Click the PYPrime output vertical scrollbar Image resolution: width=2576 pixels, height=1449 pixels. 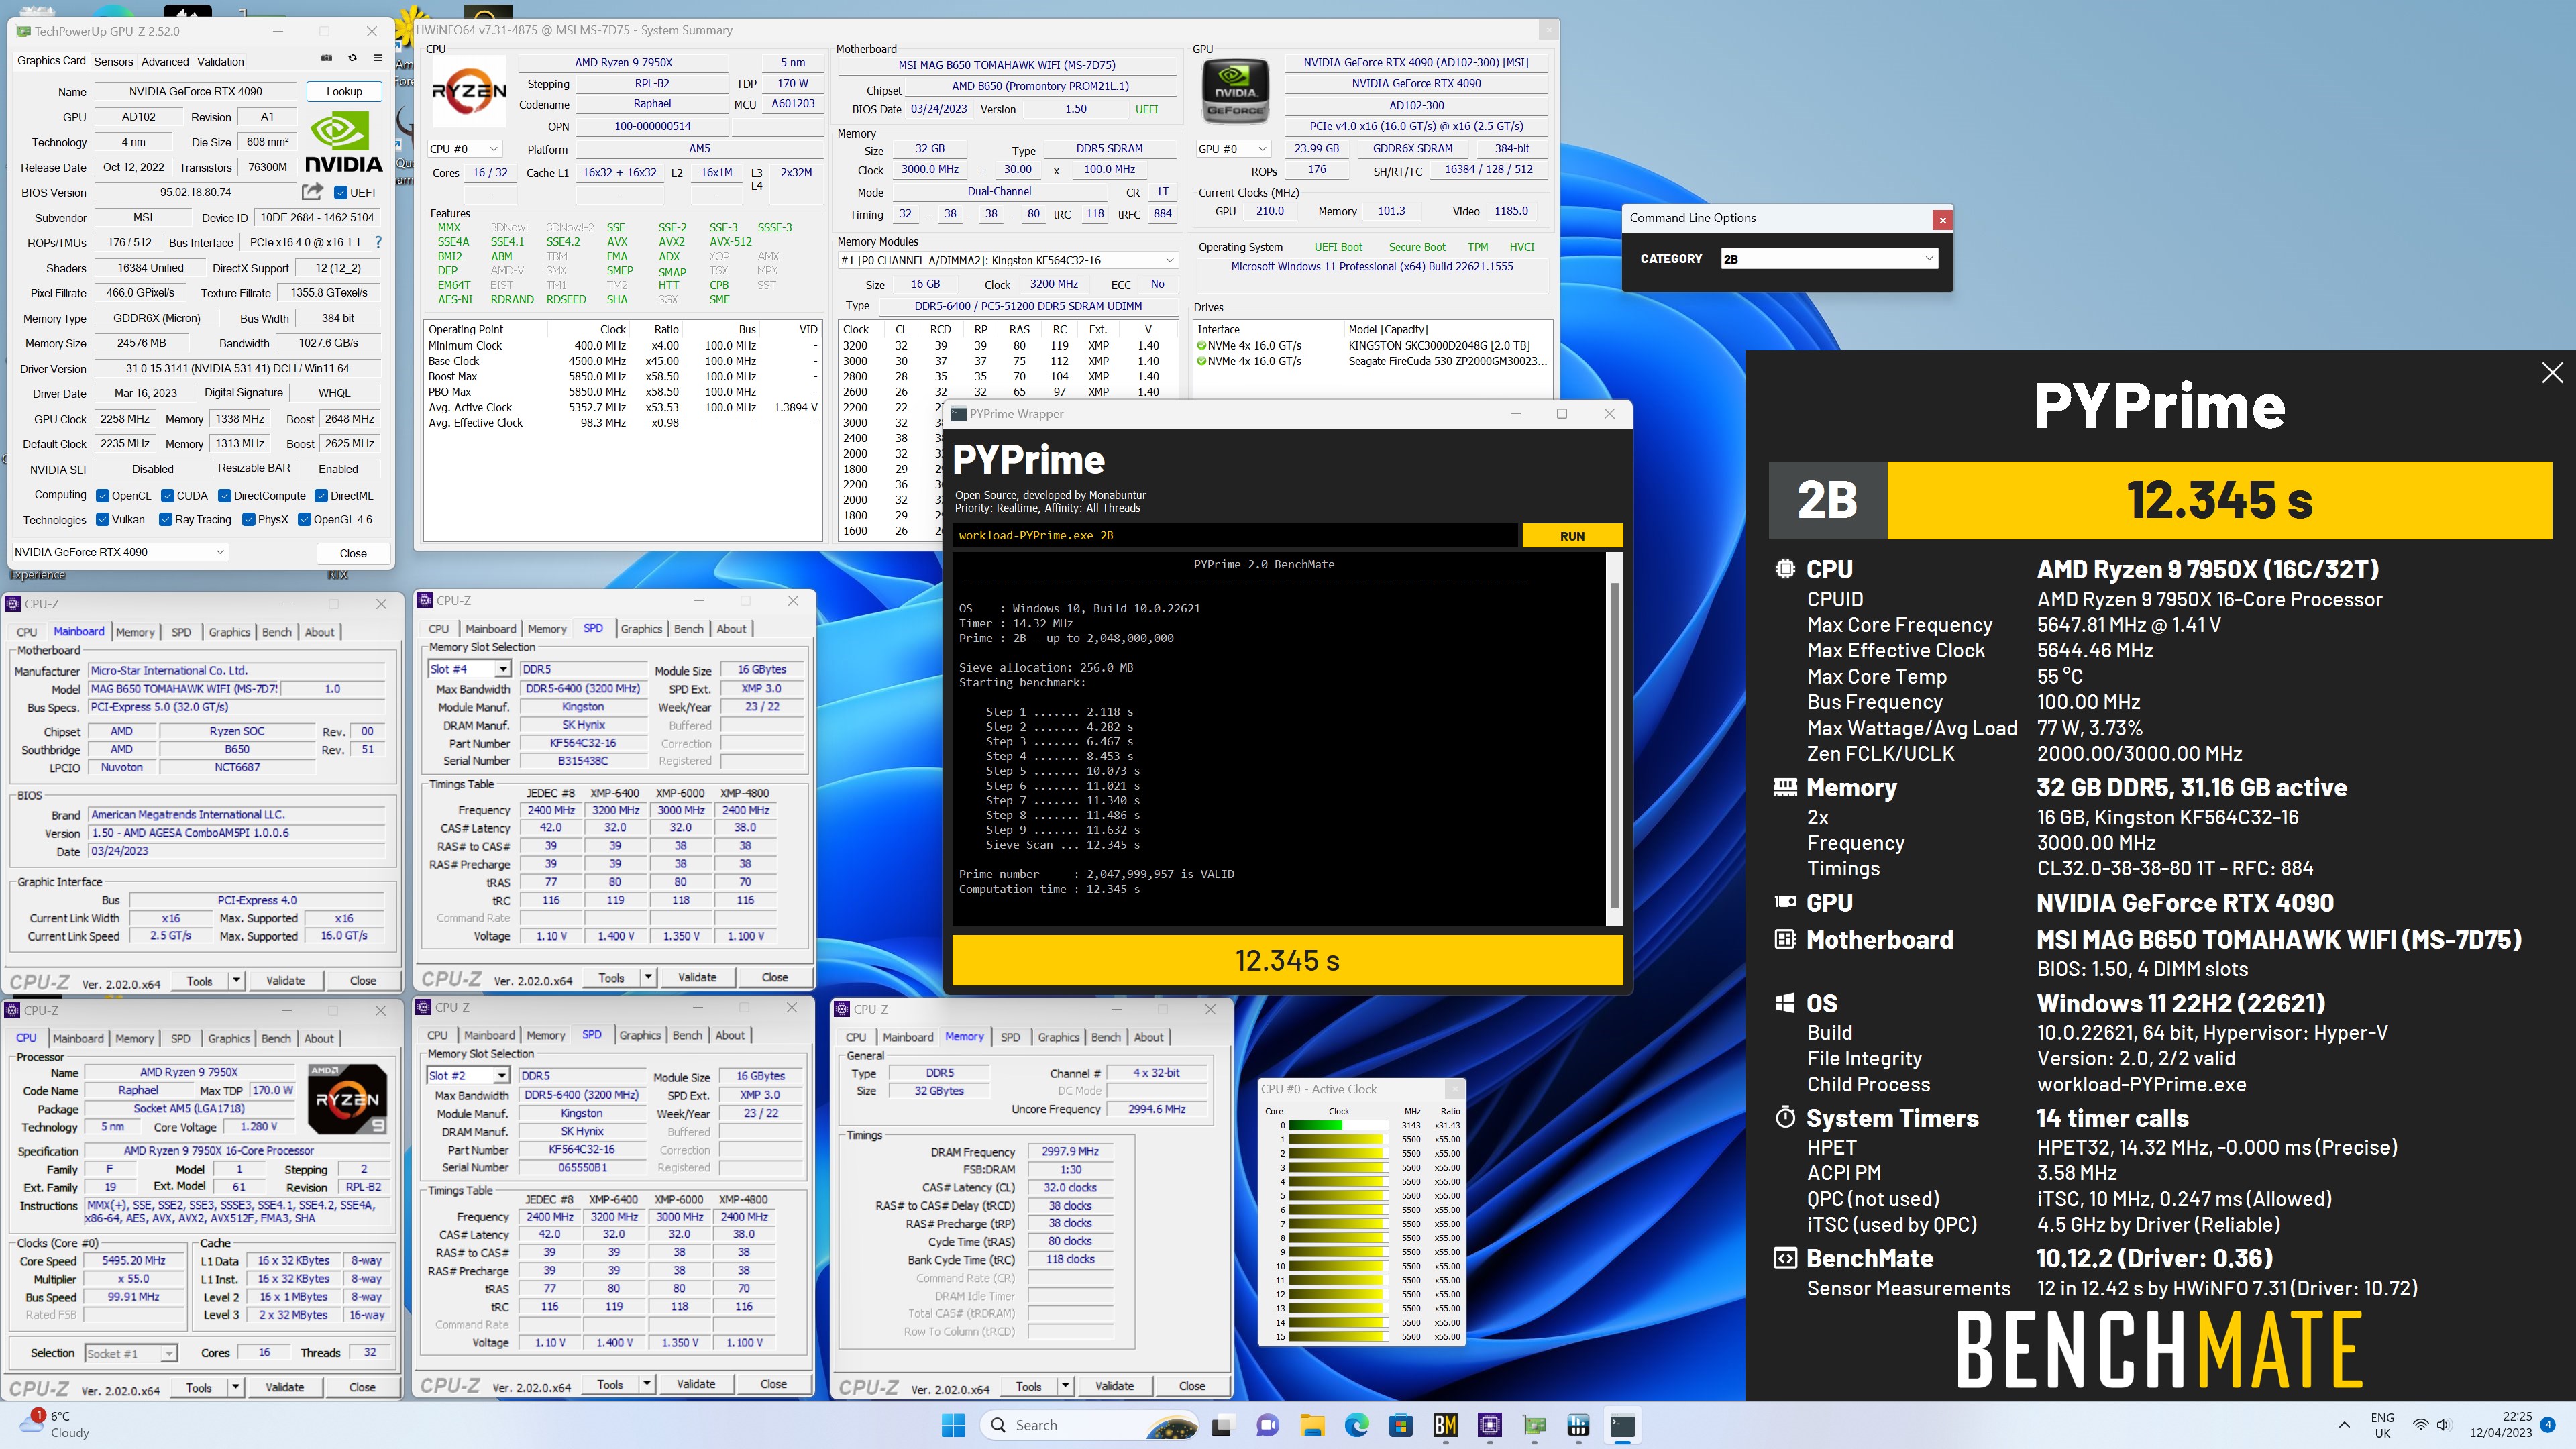click(x=1613, y=740)
